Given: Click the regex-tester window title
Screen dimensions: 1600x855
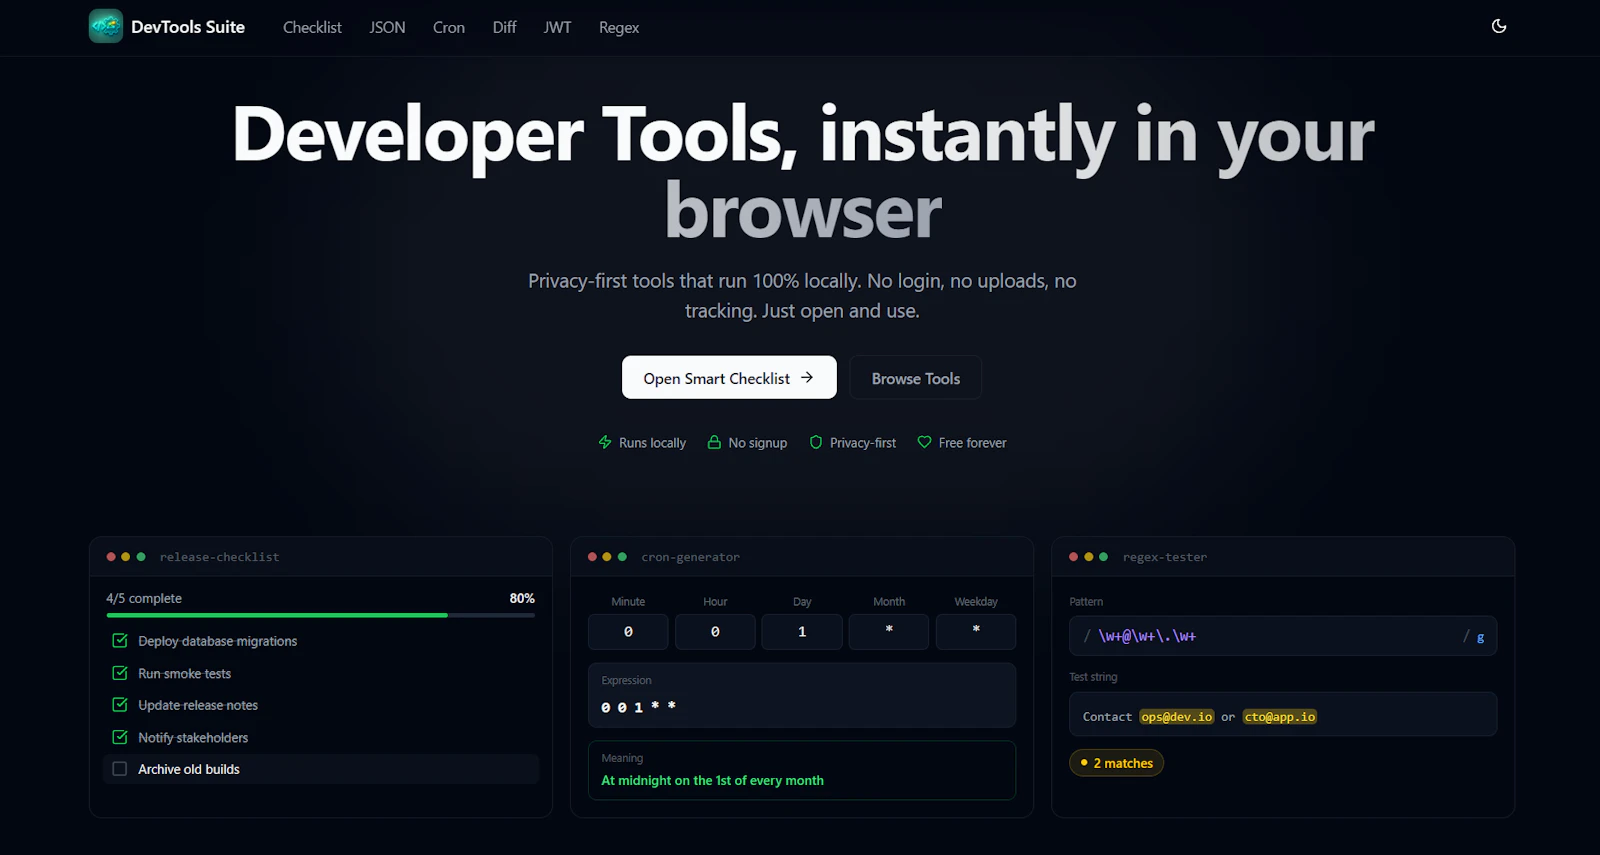Looking at the screenshot, I should pos(1165,557).
